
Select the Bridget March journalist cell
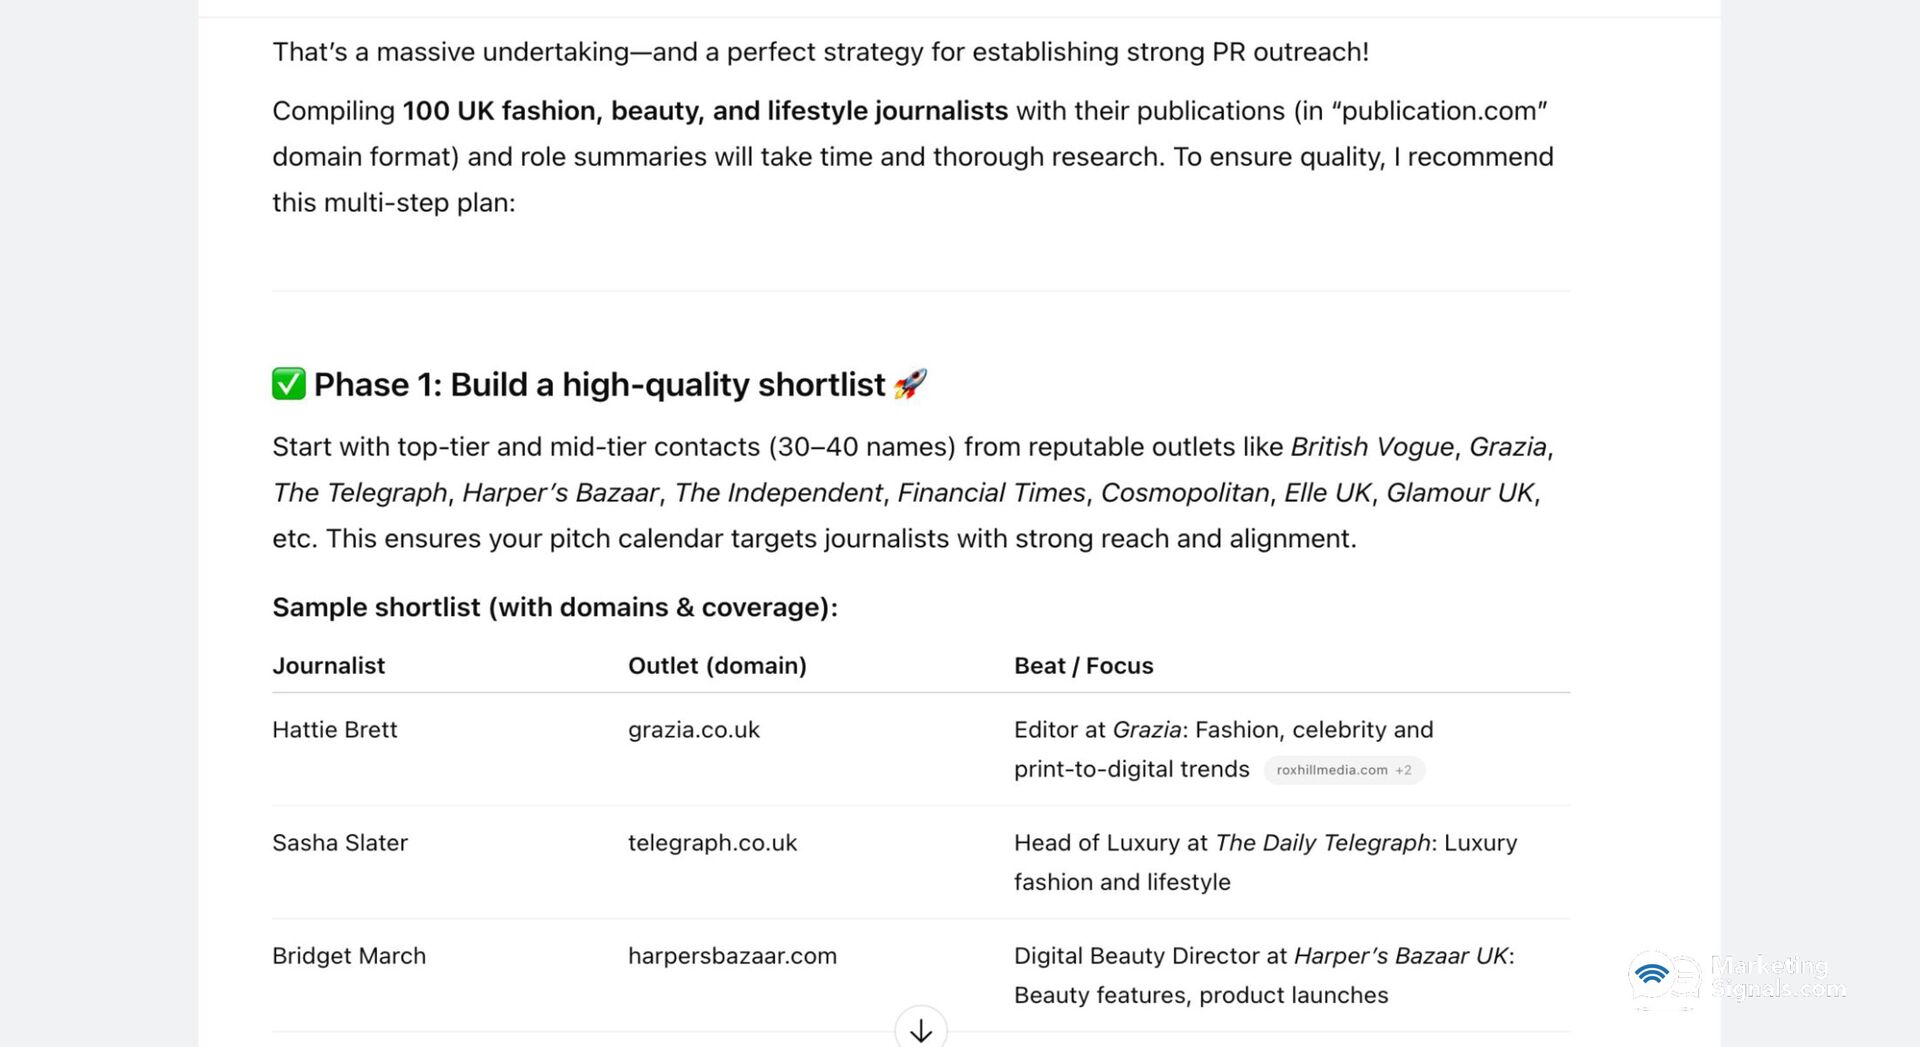(349, 956)
